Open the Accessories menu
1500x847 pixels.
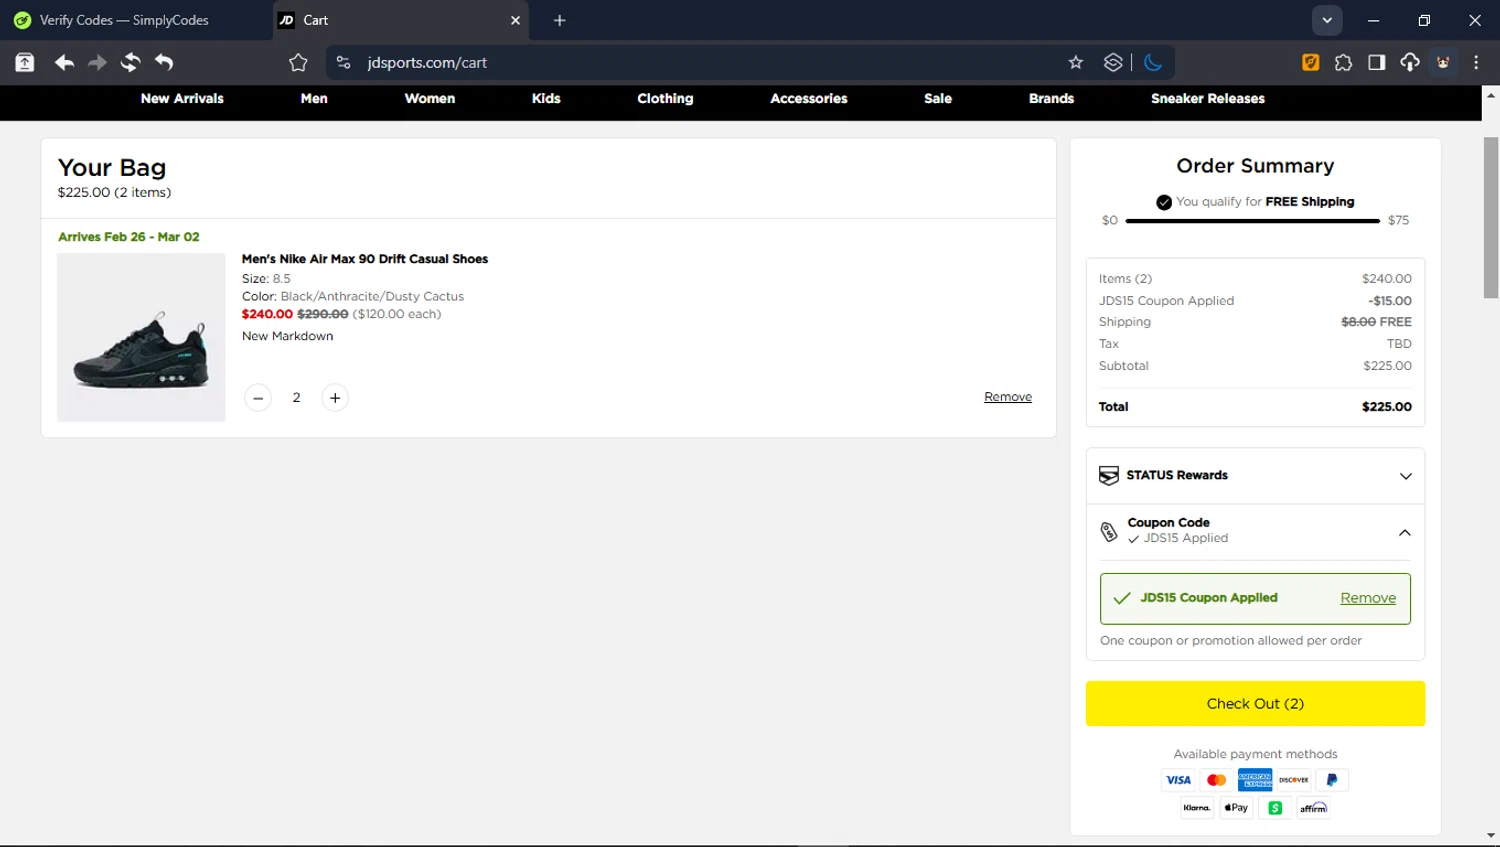[809, 98]
